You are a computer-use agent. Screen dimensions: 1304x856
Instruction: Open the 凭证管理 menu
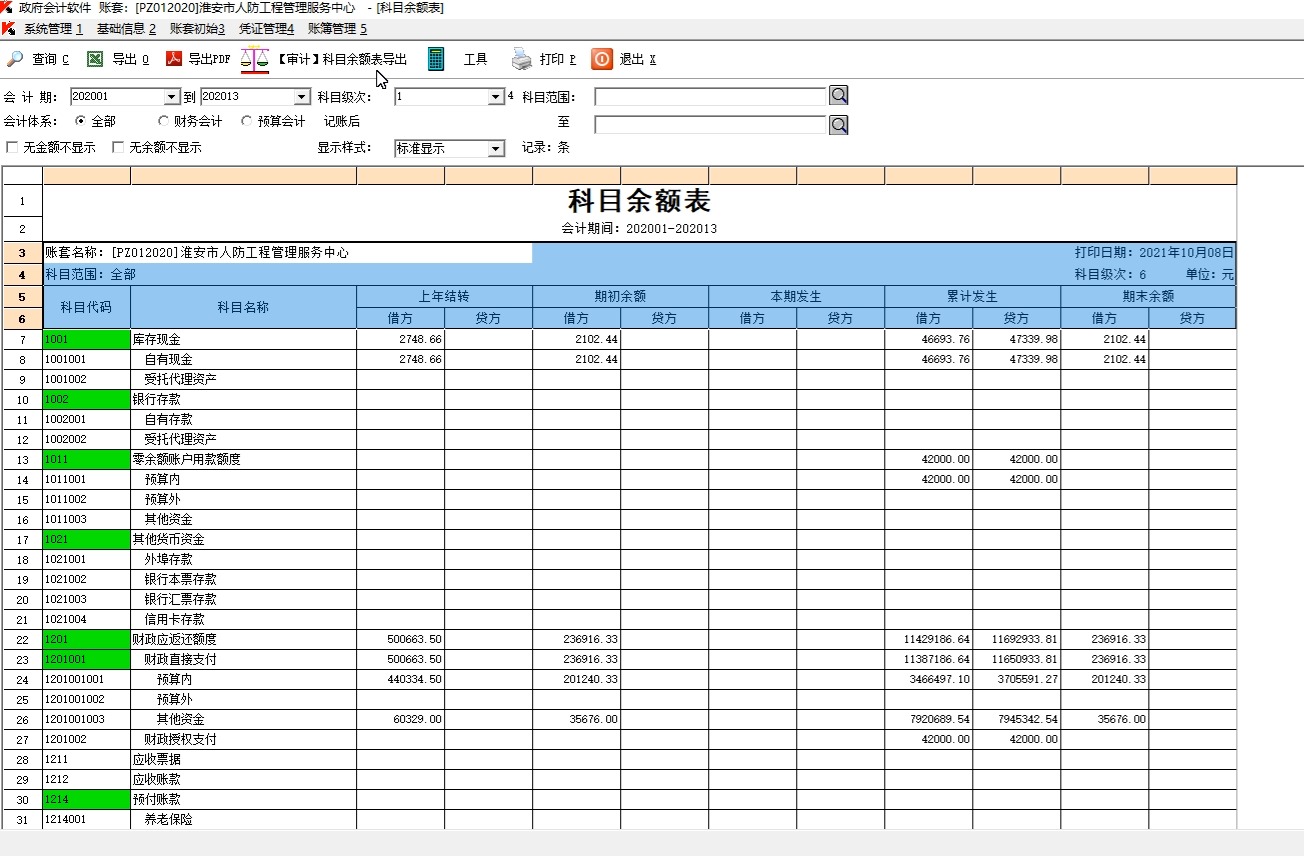click(266, 28)
